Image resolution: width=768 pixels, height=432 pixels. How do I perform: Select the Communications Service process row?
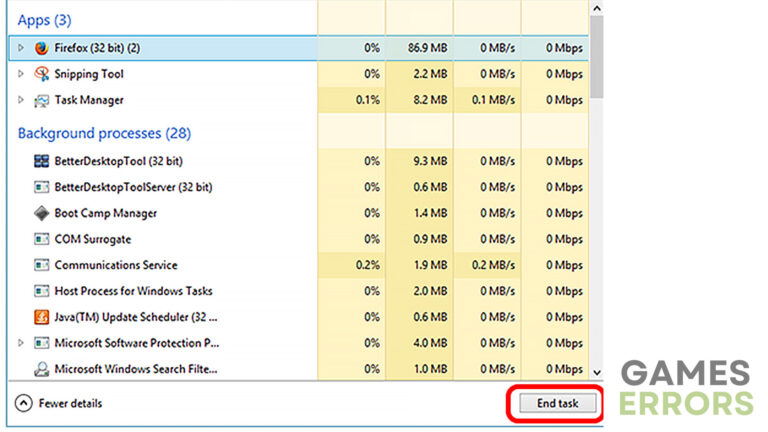point(115,265)
